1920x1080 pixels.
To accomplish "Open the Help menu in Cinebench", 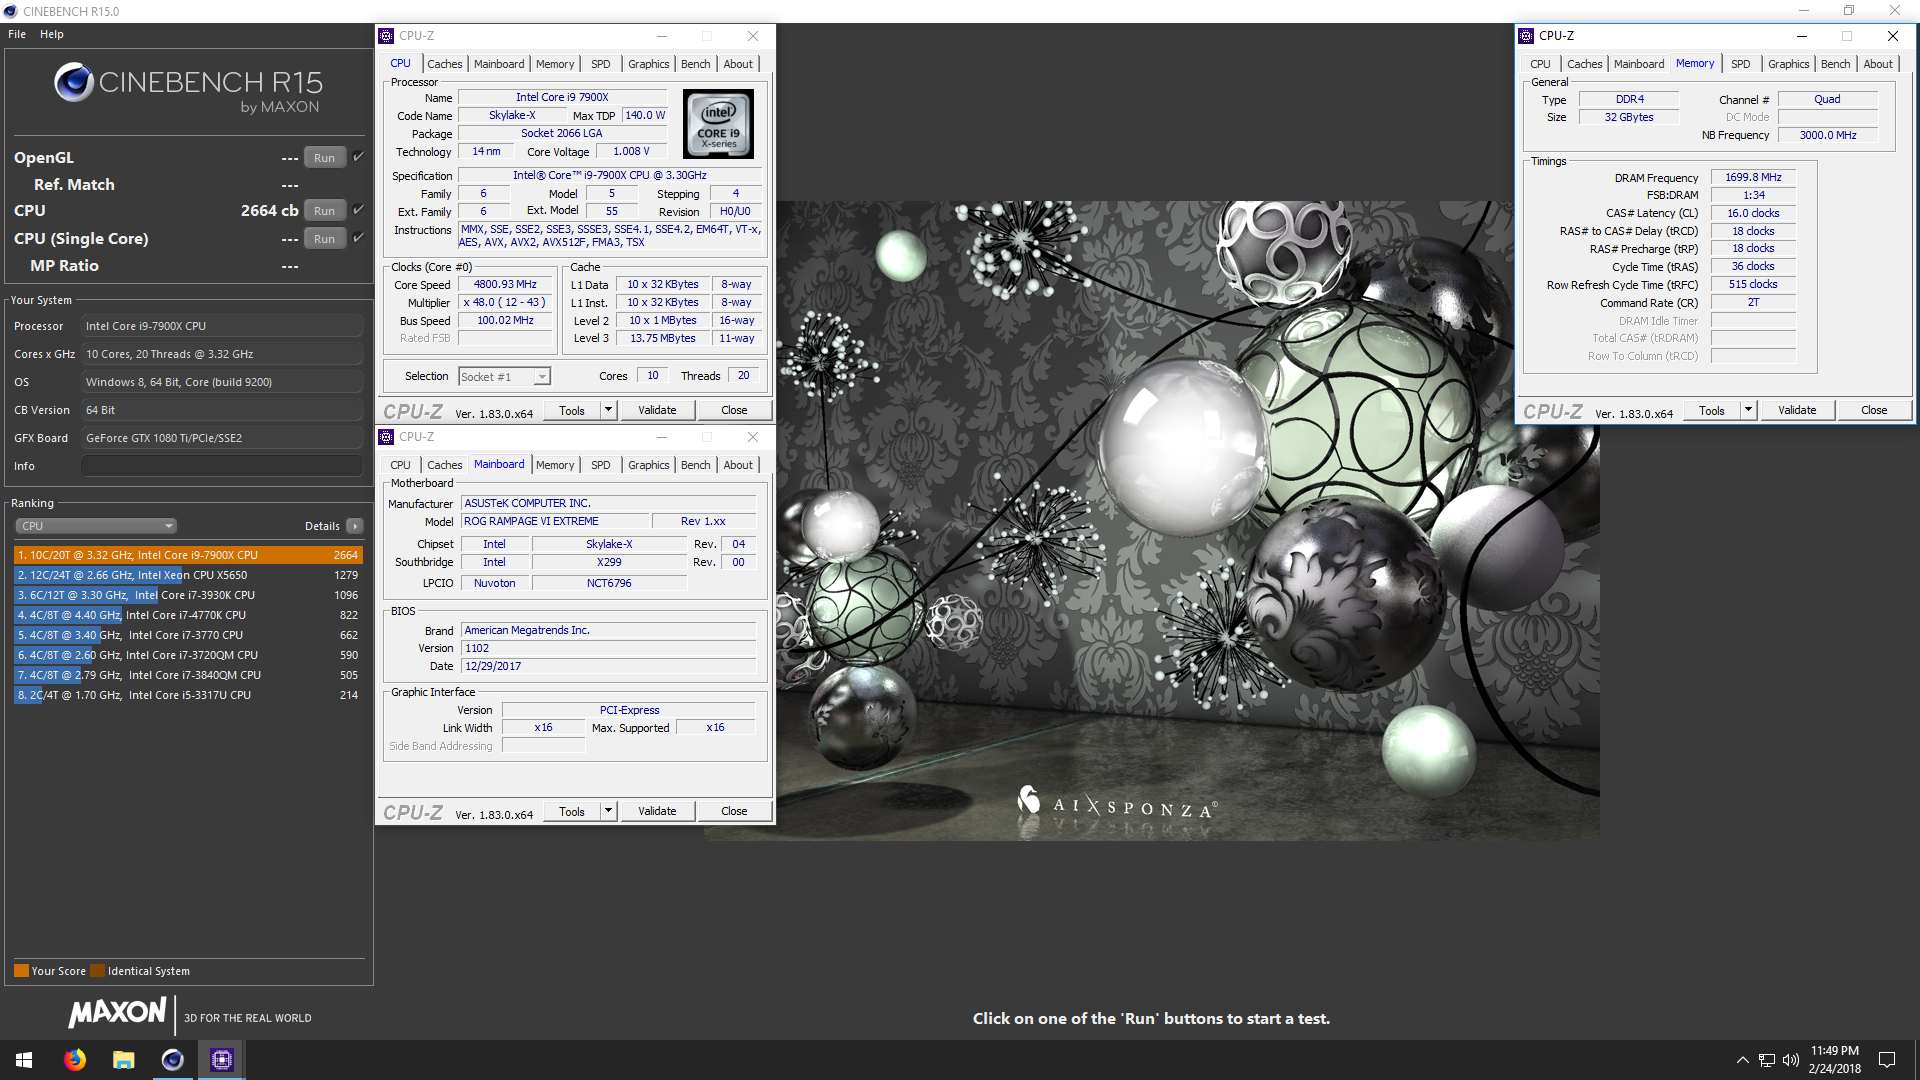I will pos(52,34).
